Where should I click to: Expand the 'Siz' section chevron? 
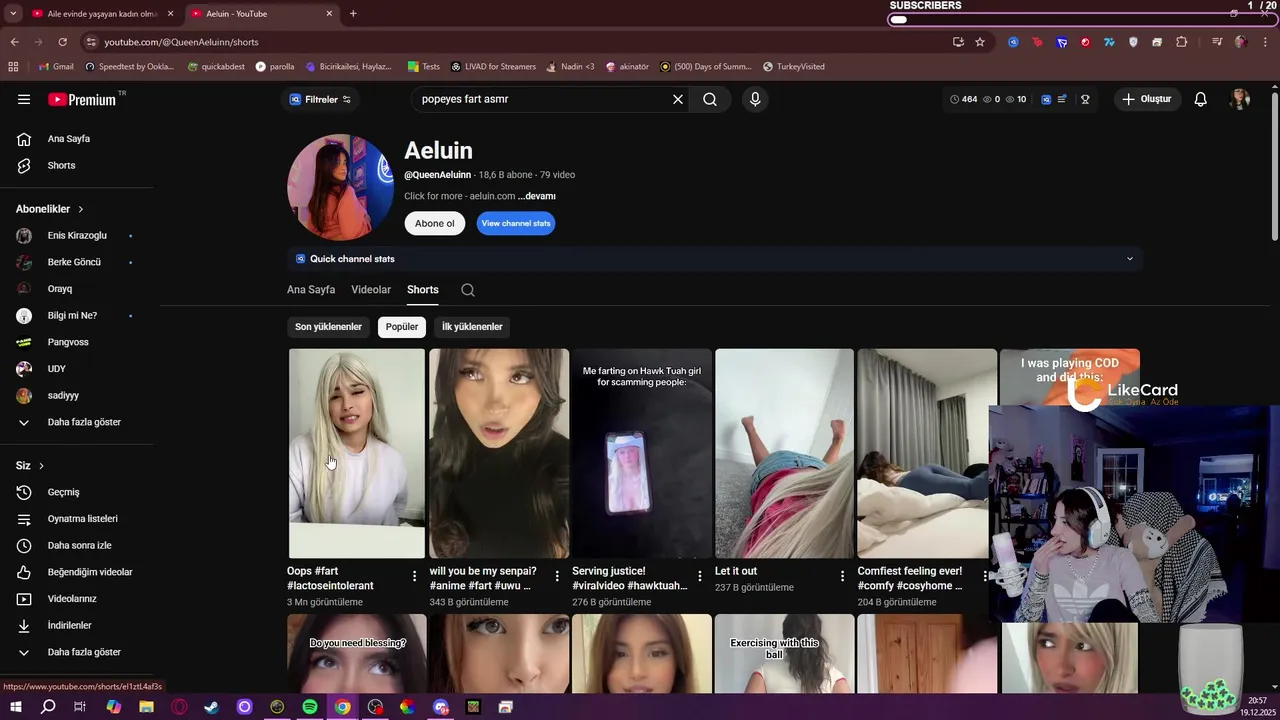(41, 466)
